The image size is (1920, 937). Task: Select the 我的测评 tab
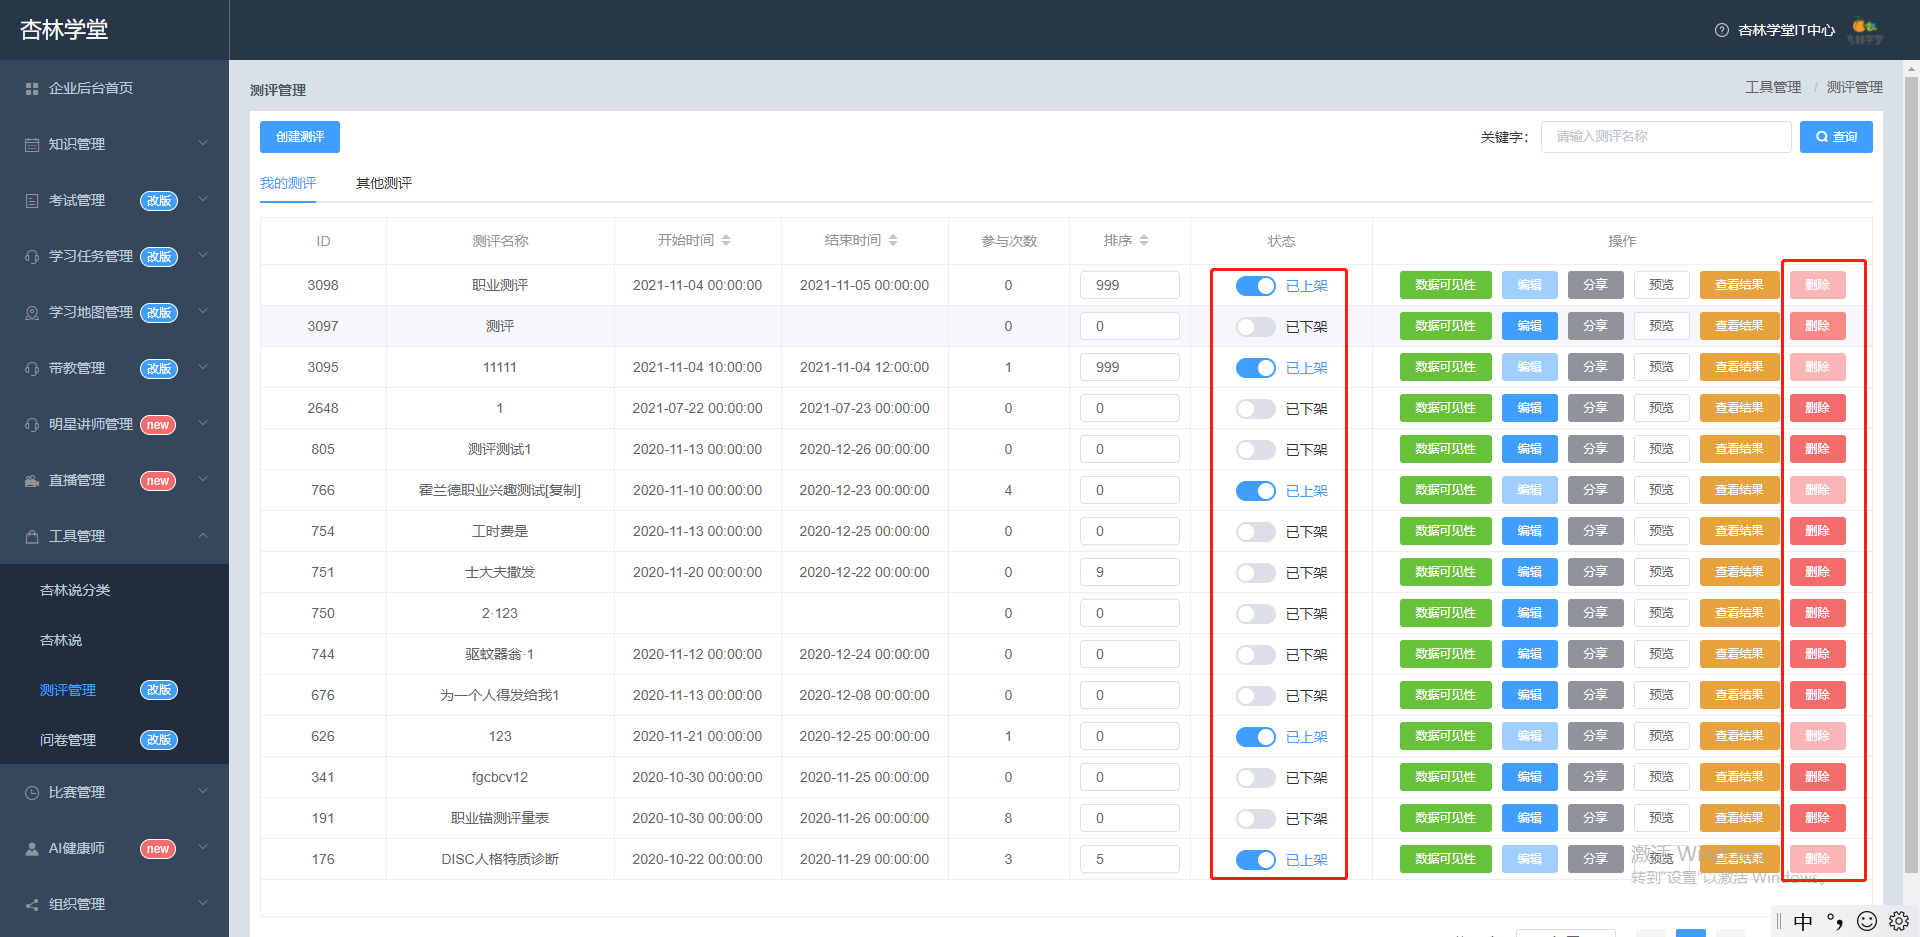pos(288,183)
